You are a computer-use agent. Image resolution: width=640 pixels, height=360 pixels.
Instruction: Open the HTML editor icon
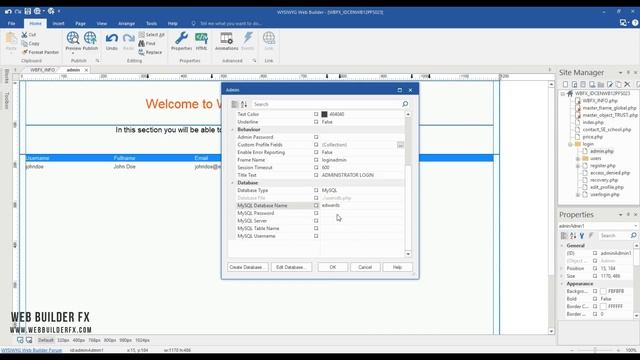click(201, 38)
